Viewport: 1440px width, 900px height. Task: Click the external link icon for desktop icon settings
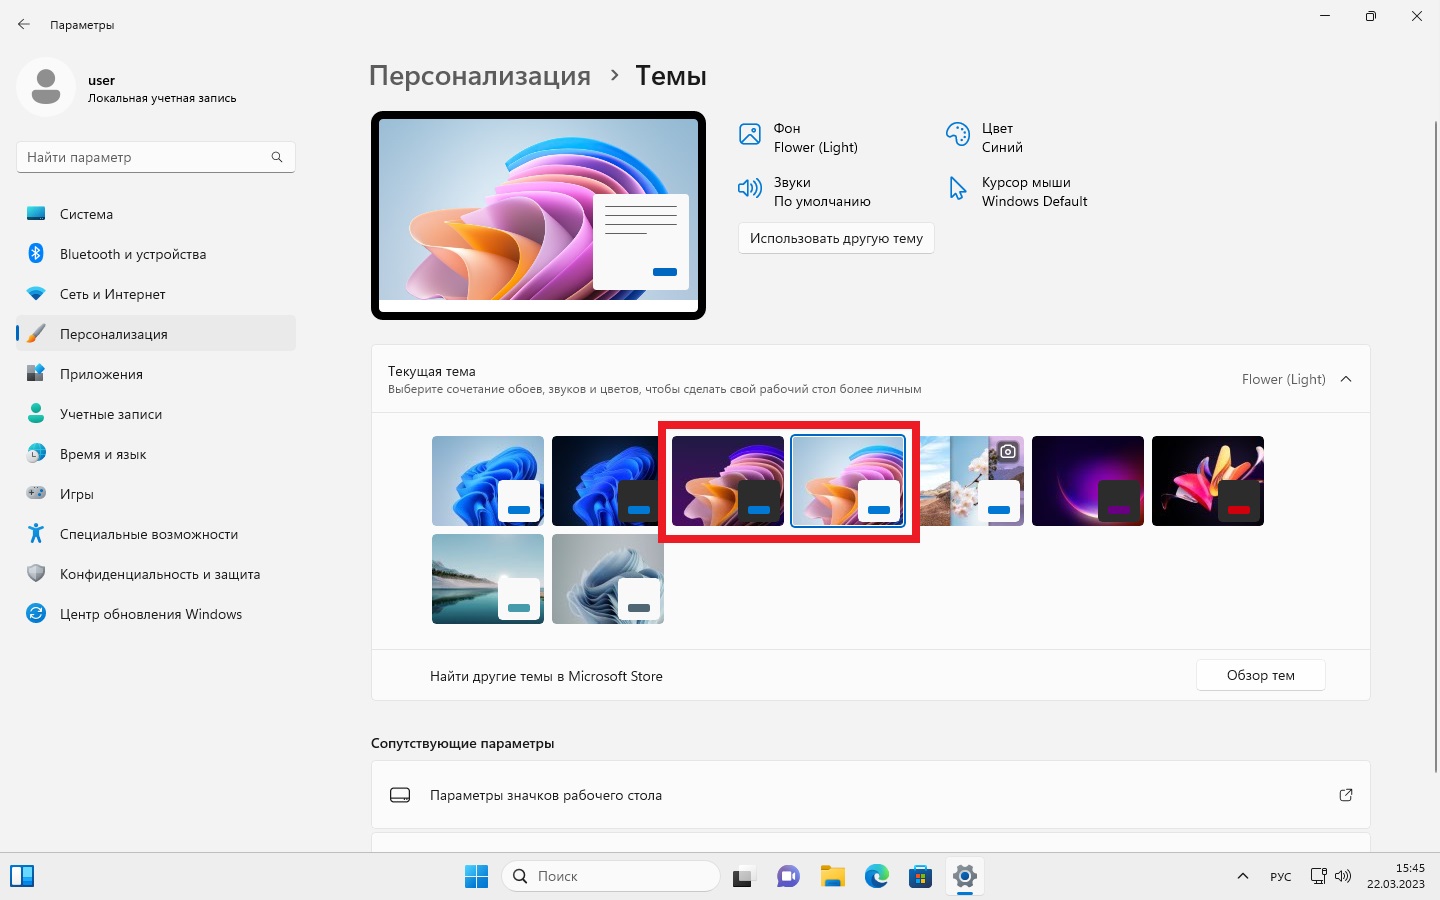pos(1346,795)
